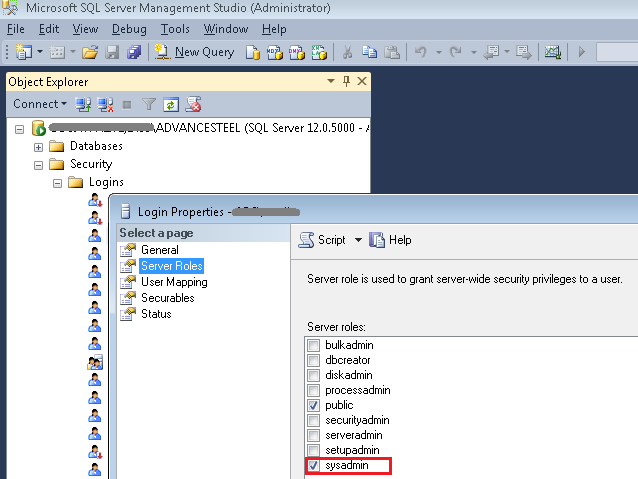Click the Paste toolbar icon
This screenshot has width=638, height=479.
tap(392, 52)
